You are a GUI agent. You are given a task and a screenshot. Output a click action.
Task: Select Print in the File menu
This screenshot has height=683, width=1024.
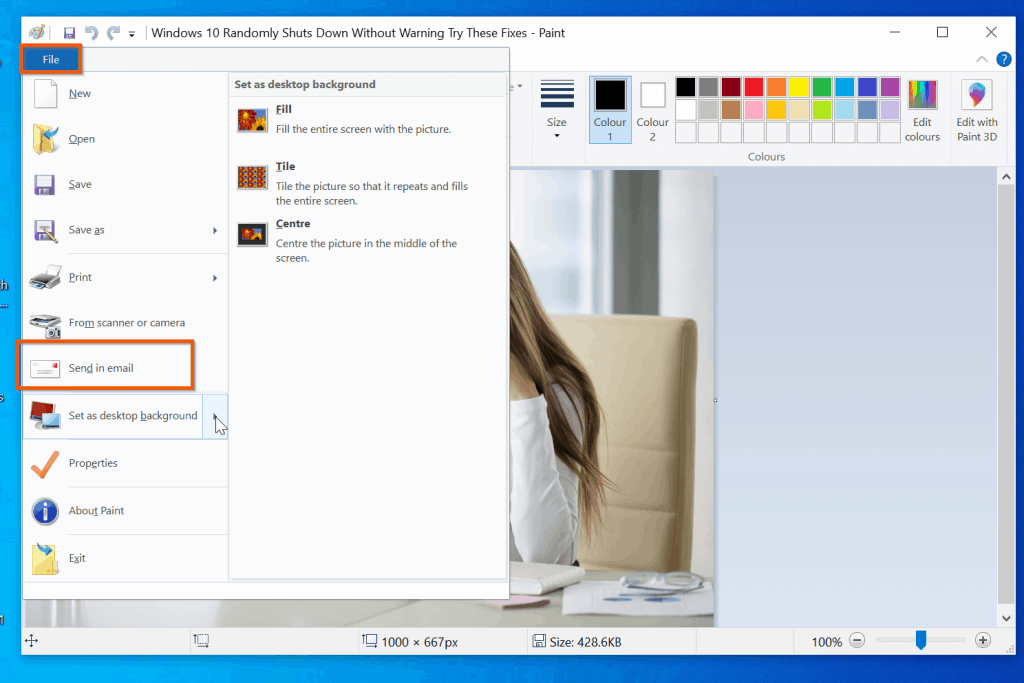point(114,277)
